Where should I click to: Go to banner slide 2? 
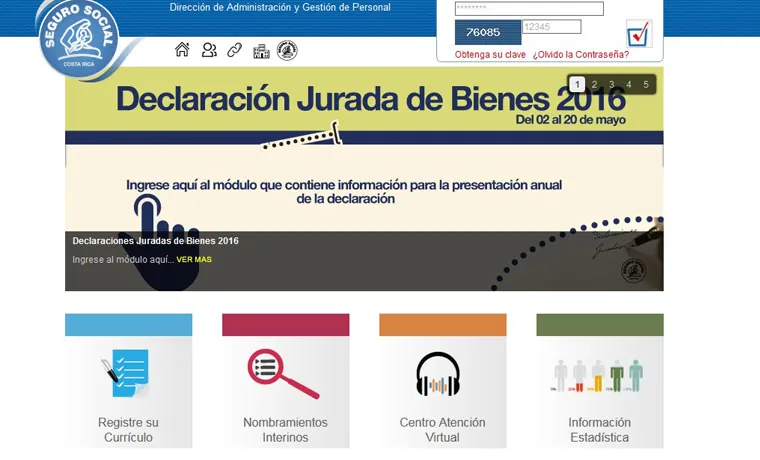click(x=594, y=84)
